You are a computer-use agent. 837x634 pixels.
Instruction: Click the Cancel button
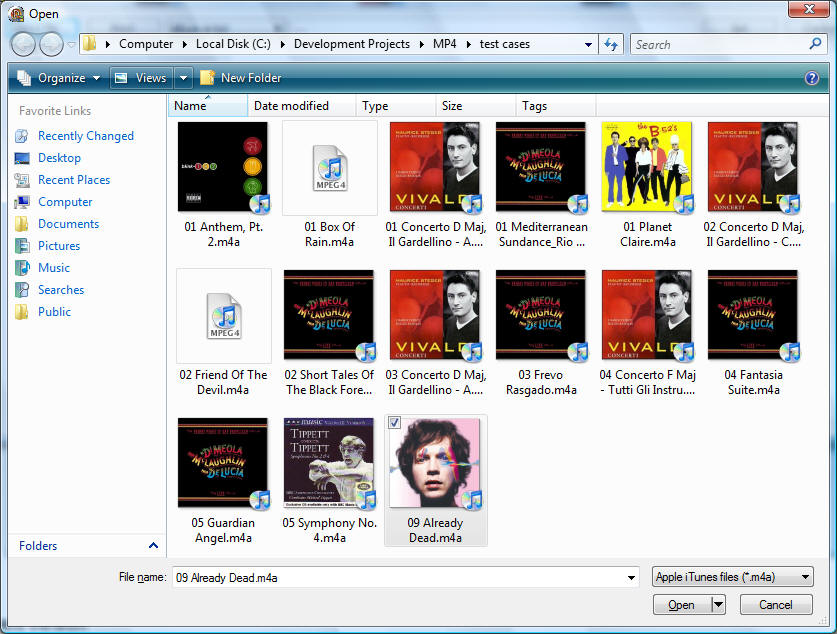click(776, 605)
